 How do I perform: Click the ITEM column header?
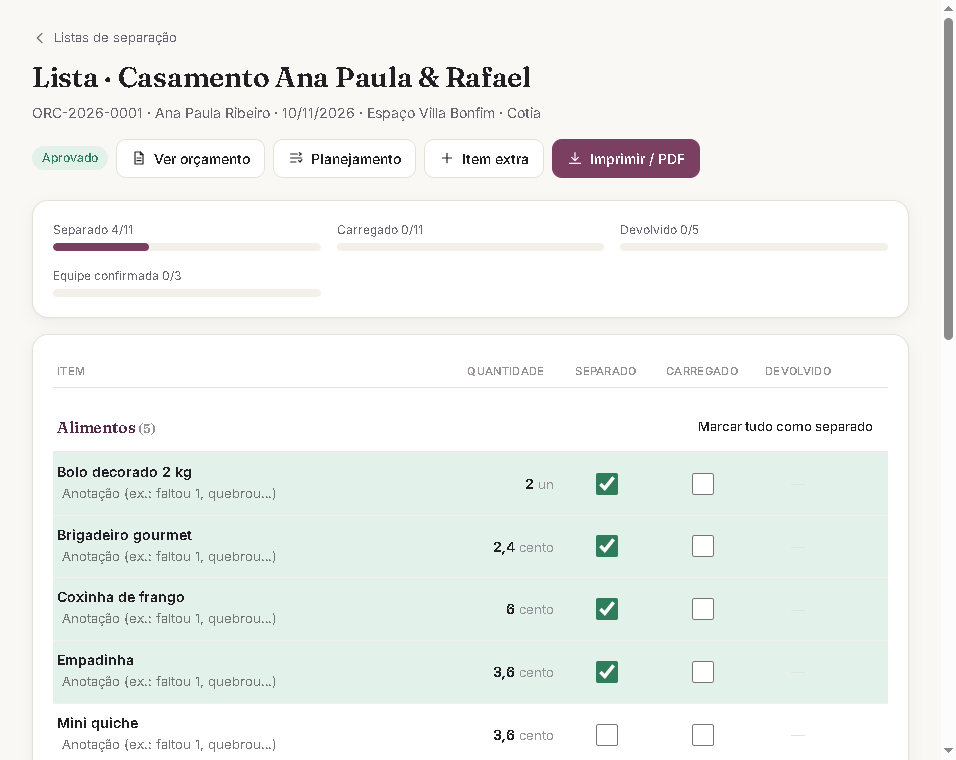(x=71, y=371)
